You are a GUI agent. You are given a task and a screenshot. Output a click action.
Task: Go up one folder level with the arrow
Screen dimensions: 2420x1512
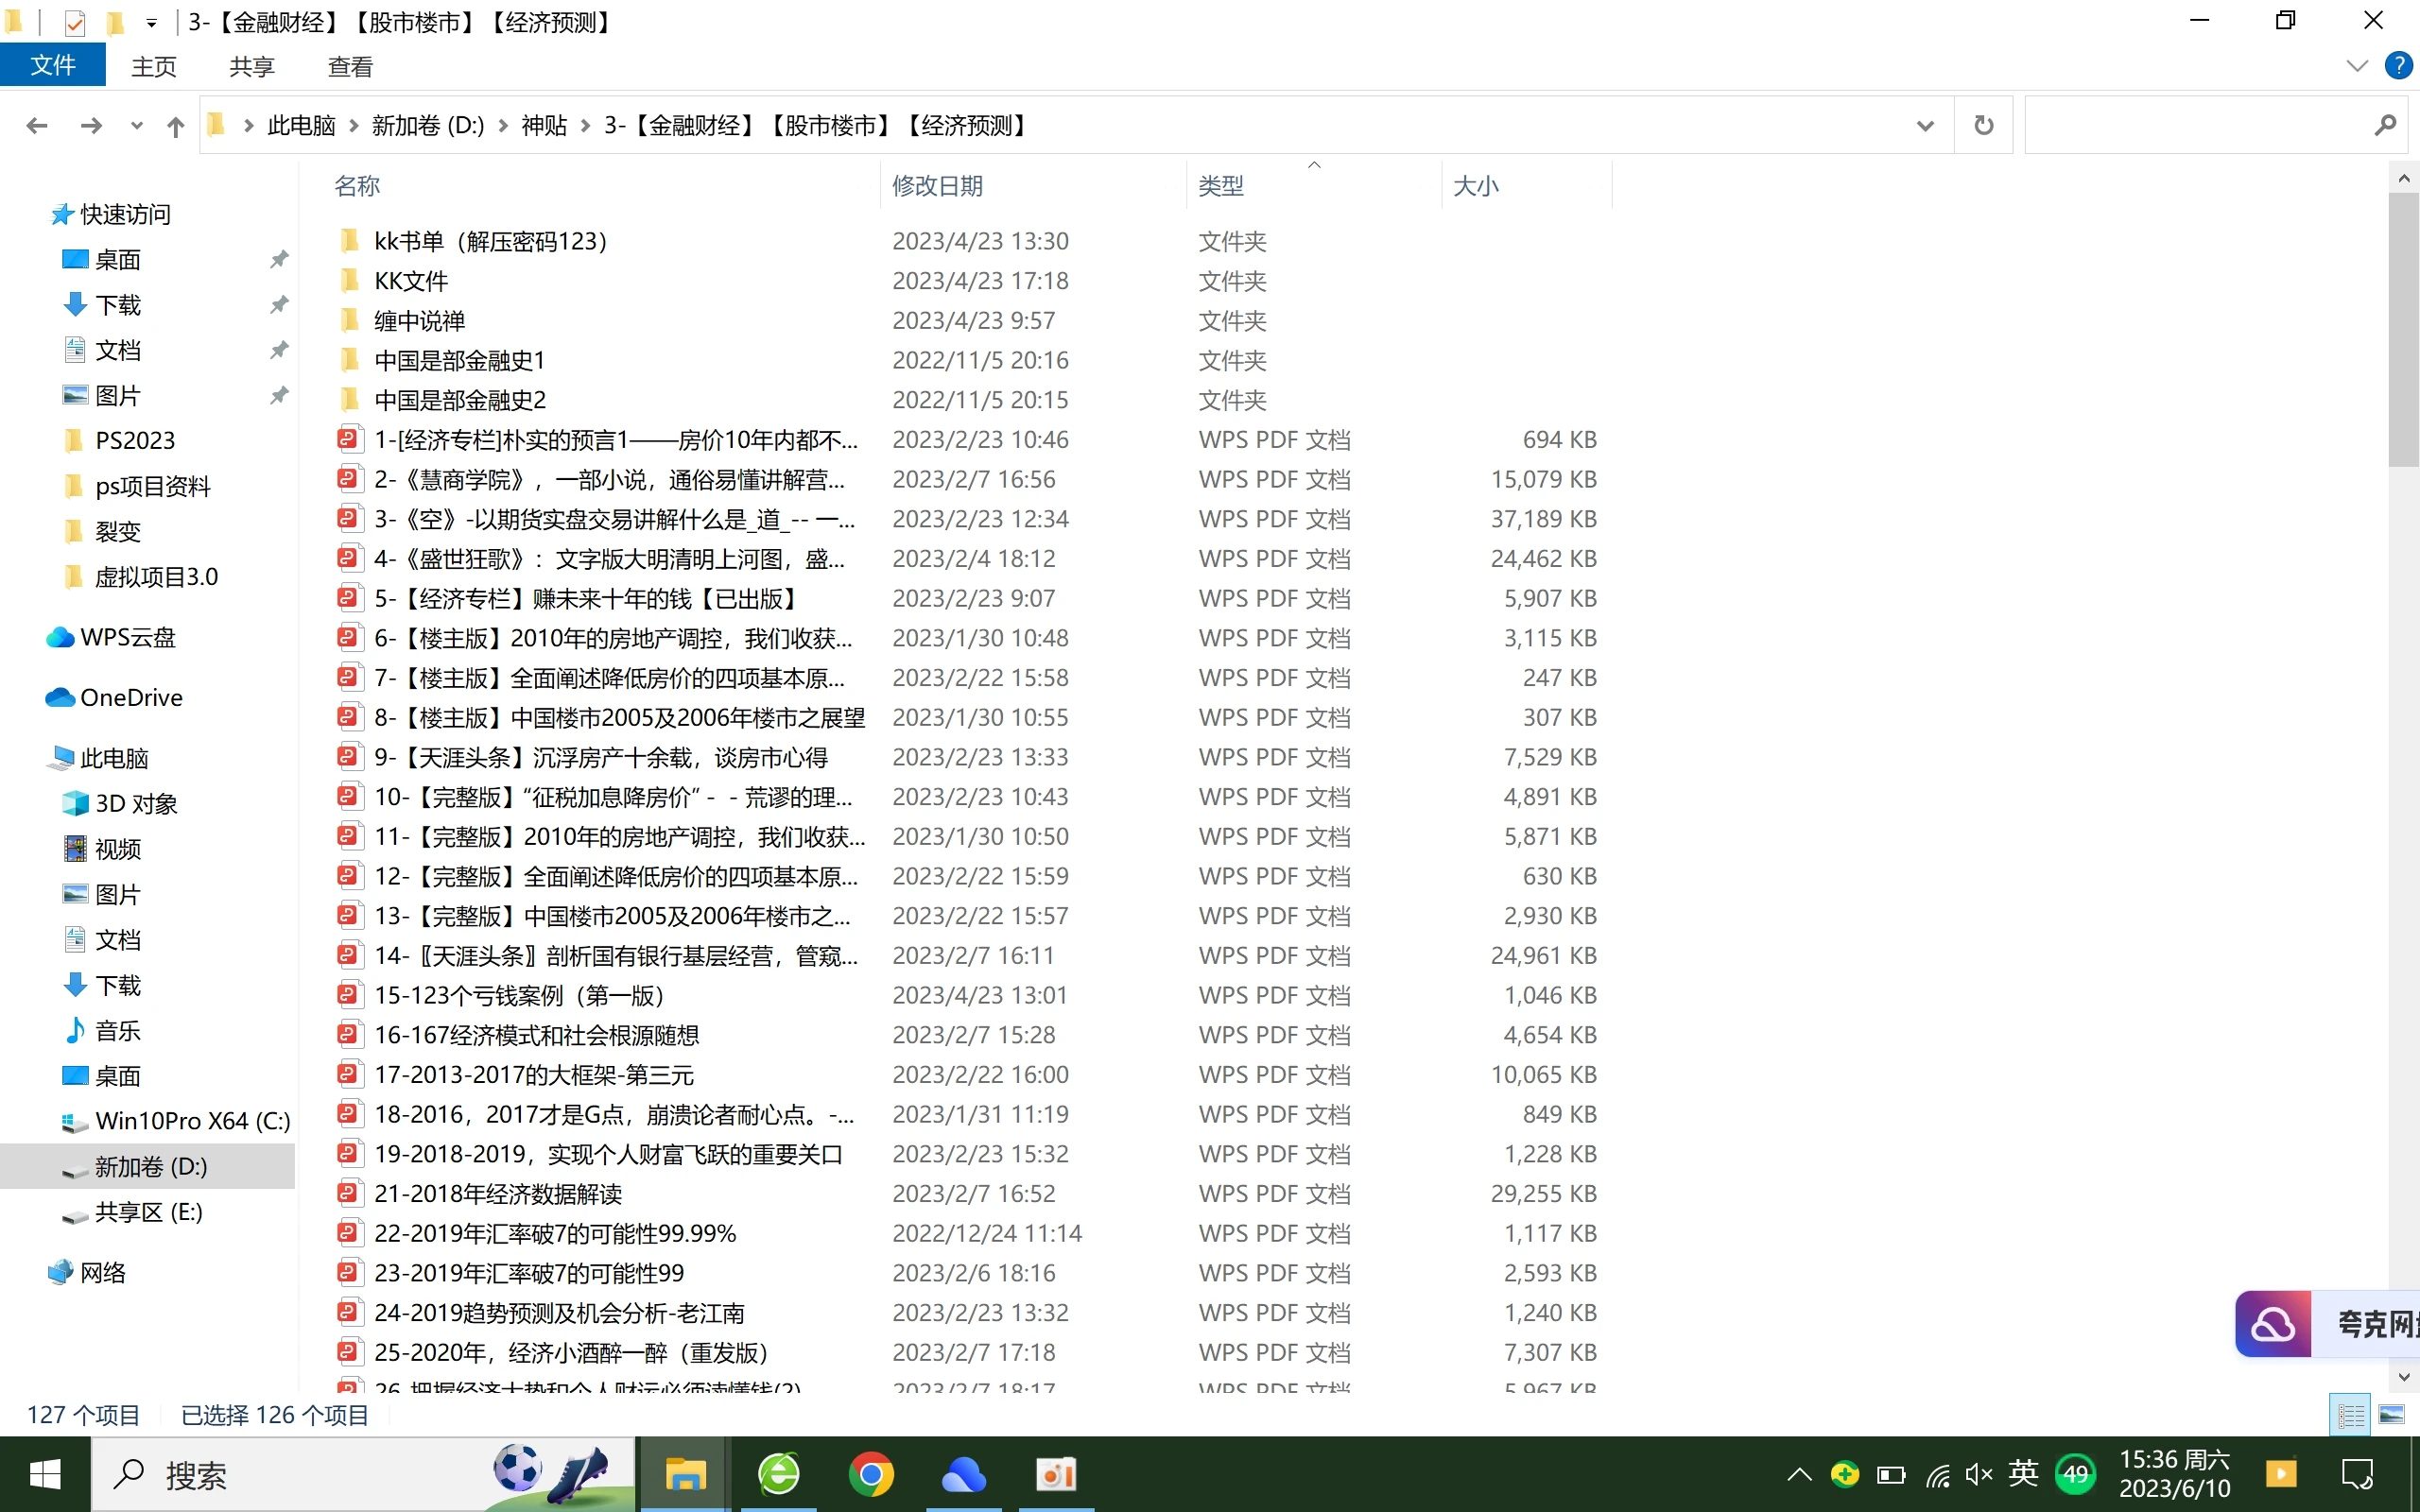click(175, 126)
